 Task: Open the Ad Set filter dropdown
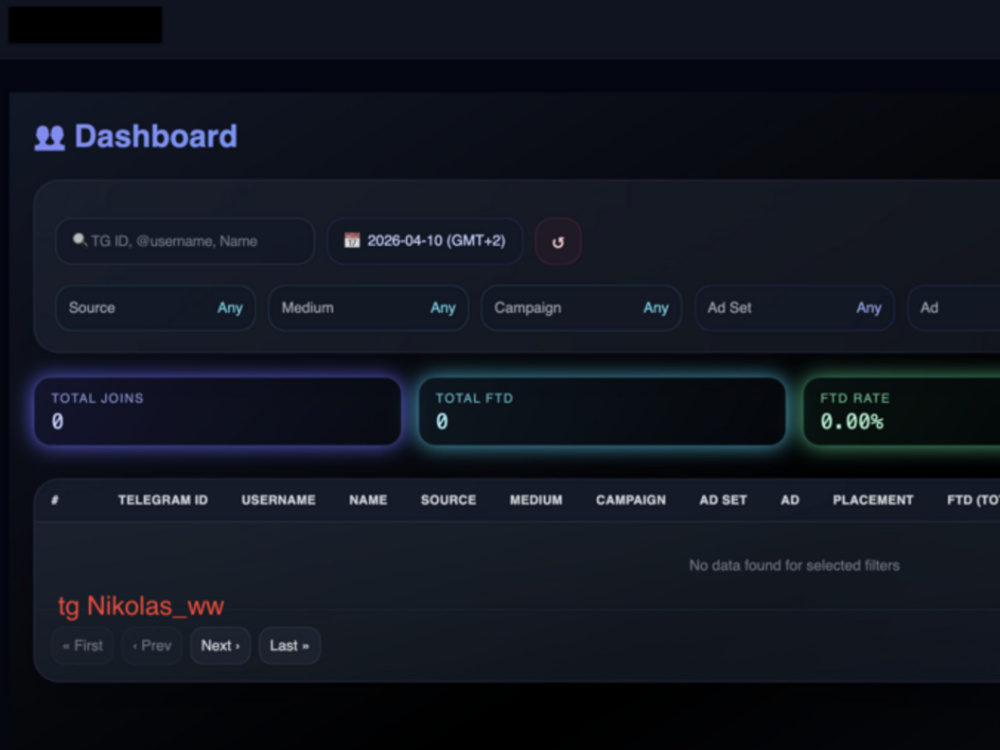pyautogui.click(x=794, y=308)
